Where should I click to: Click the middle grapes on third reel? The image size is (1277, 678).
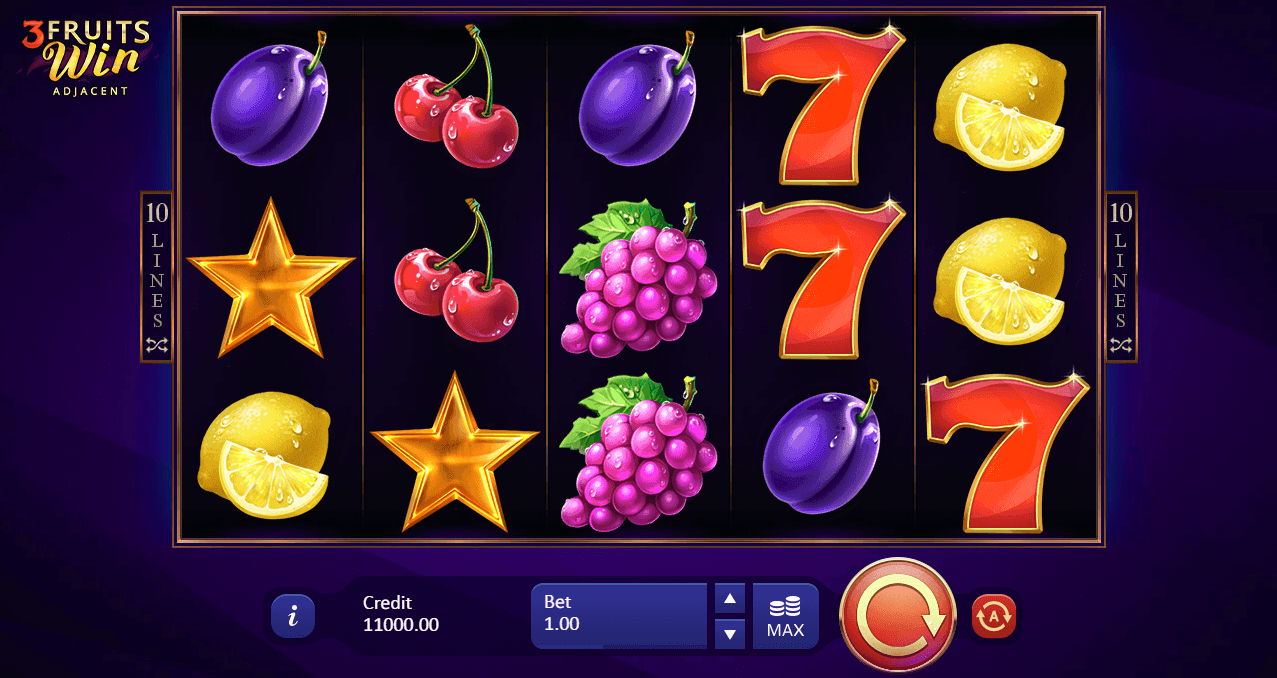(638, 278)
